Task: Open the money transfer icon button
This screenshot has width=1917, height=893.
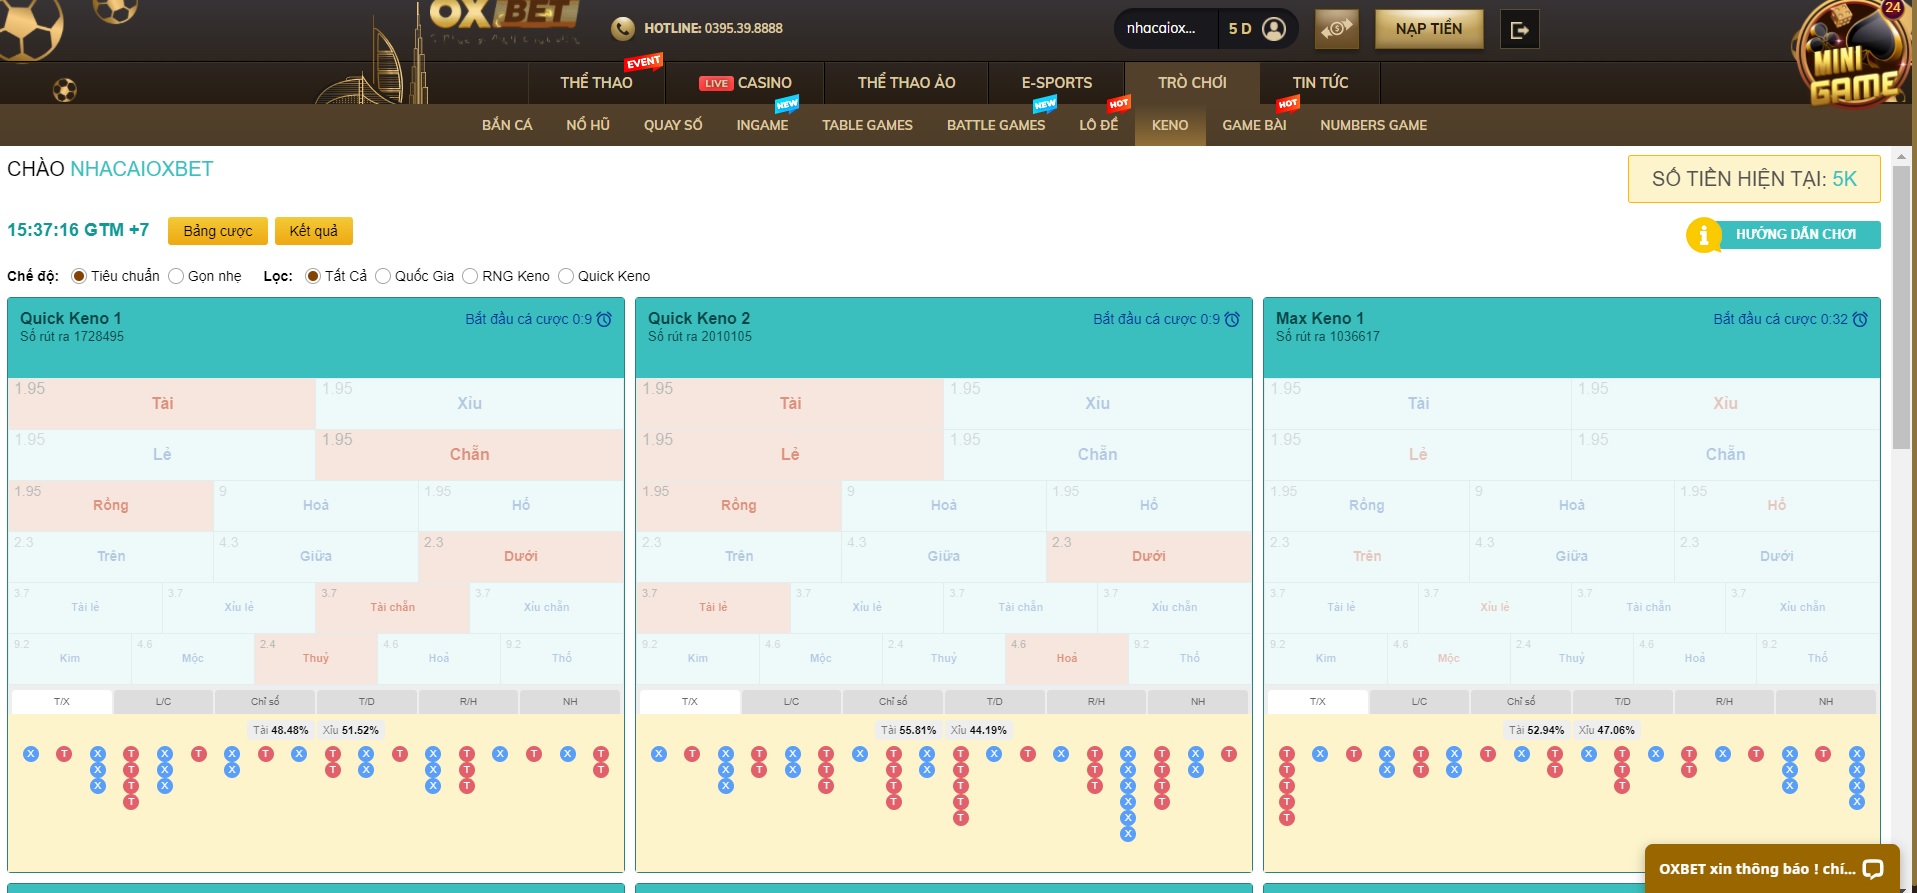Action: pos(1336,29)
